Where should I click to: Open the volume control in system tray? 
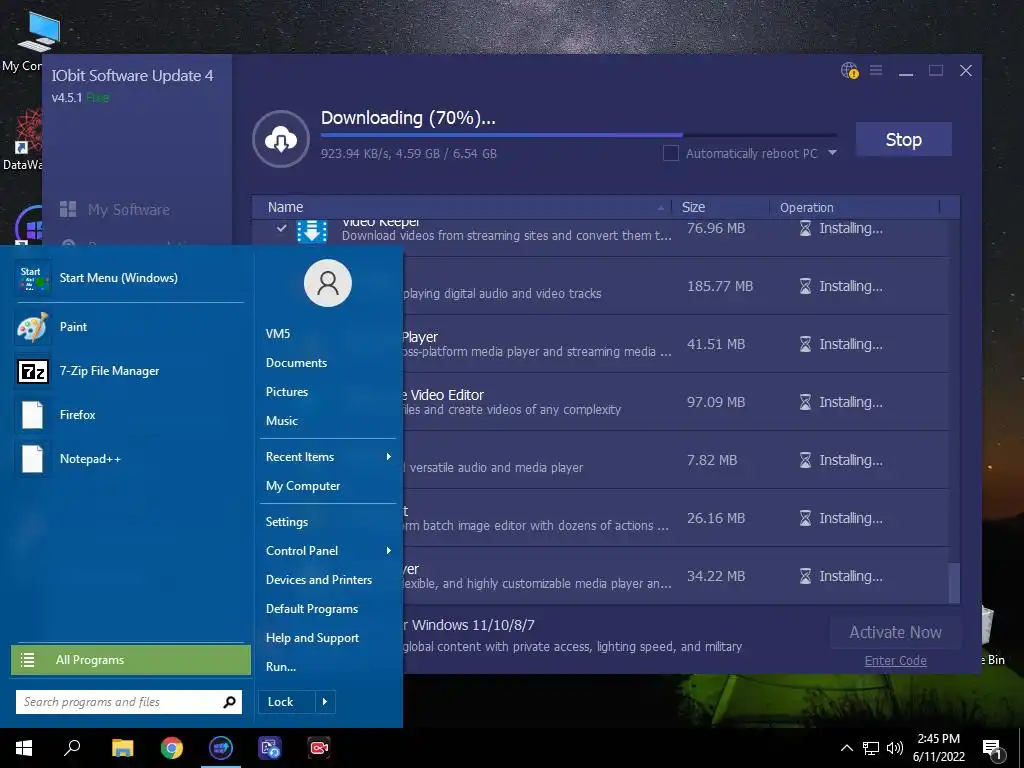(x=895, y=748)
